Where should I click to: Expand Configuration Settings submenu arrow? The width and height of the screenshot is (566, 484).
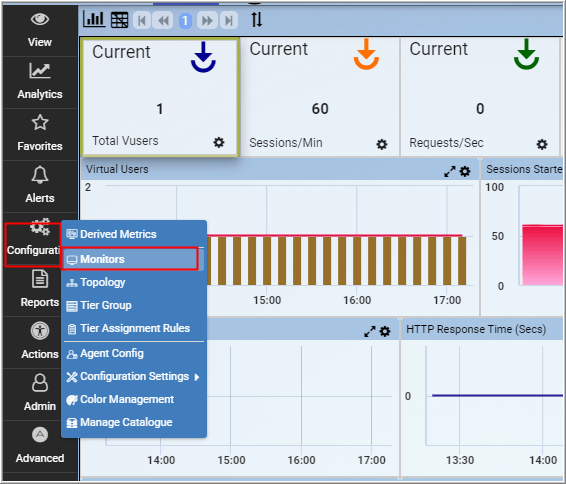click(x=197, y=377)
